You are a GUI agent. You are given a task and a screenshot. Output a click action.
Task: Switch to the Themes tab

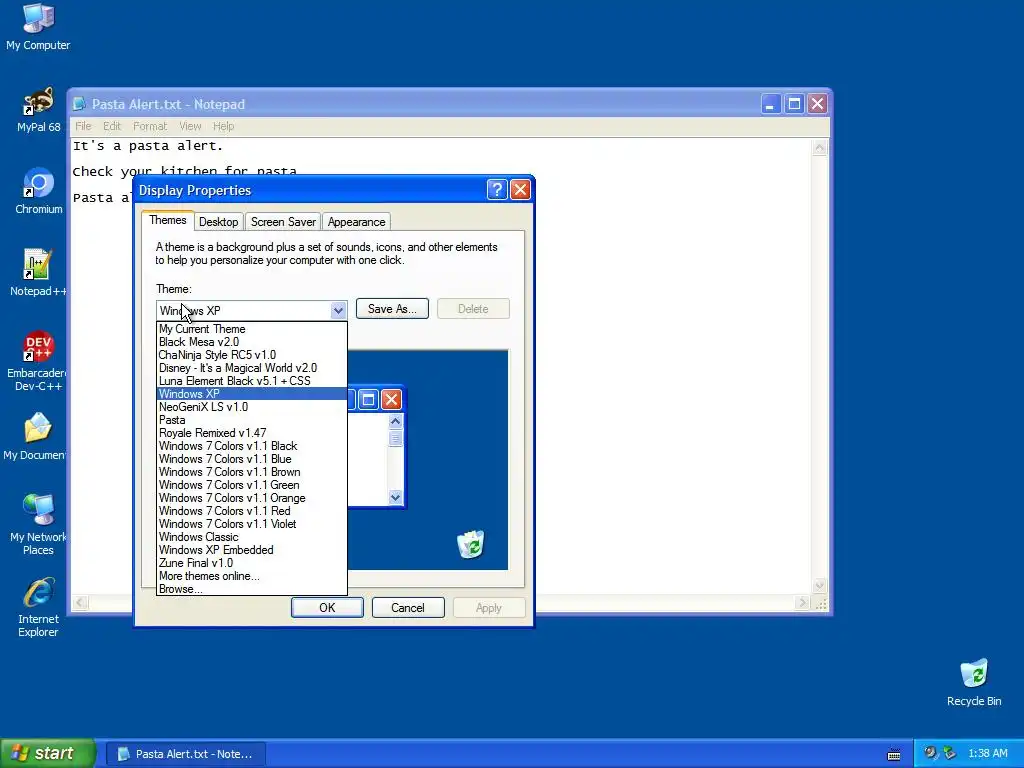[168, 220]
